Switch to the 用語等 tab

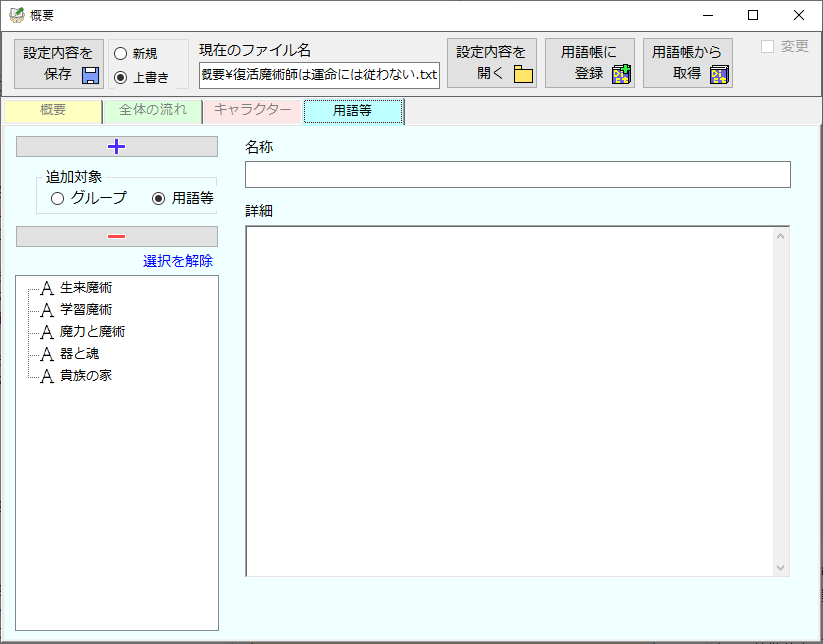click(353, 111)
